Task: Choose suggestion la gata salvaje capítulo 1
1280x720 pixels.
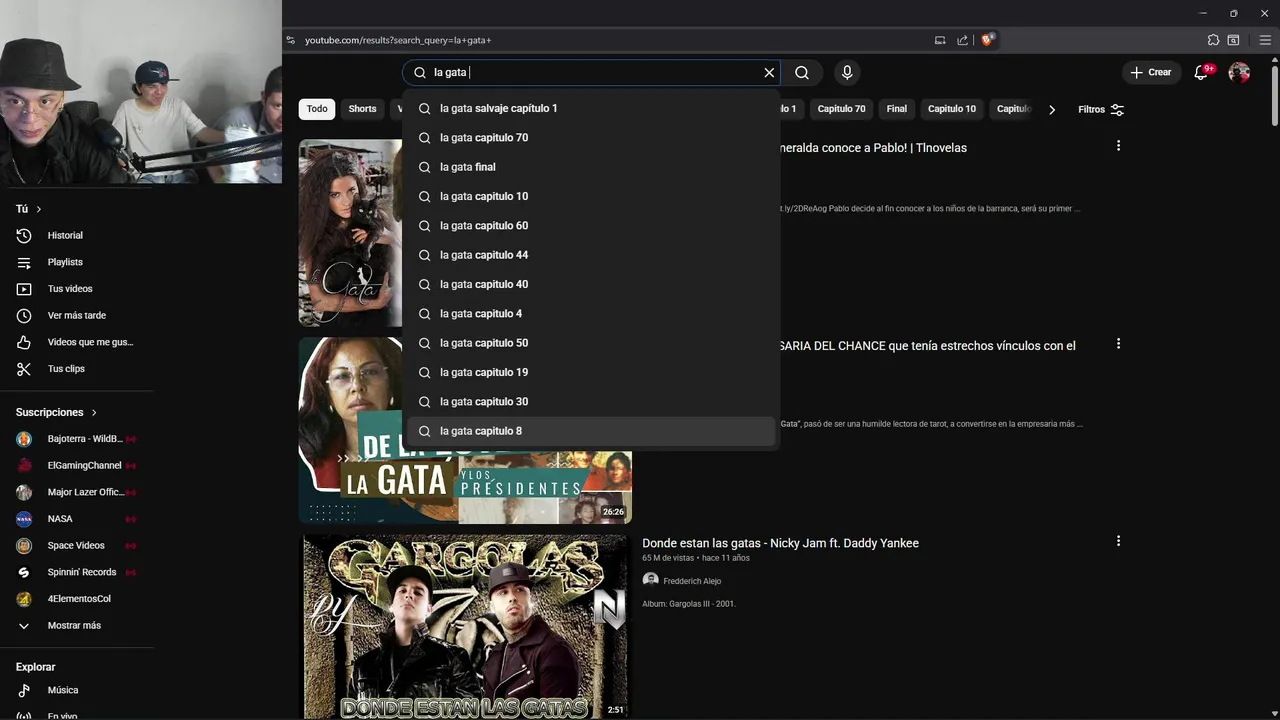Action: tap(590, 108)
